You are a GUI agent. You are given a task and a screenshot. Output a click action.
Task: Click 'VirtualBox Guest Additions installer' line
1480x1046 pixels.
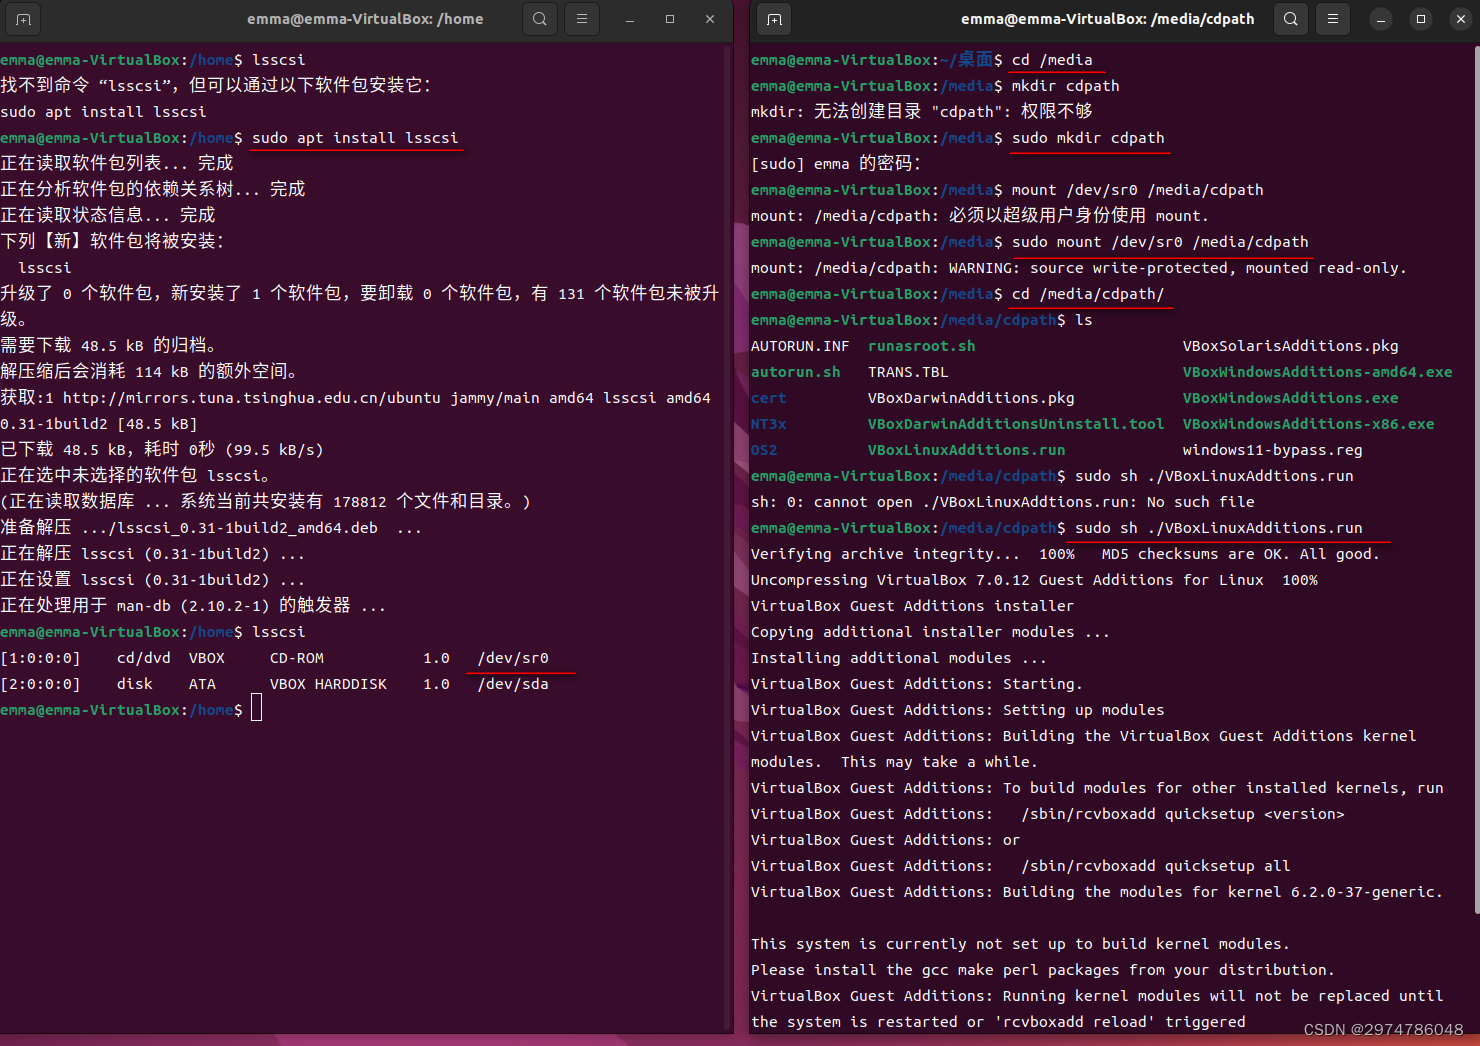913,606
